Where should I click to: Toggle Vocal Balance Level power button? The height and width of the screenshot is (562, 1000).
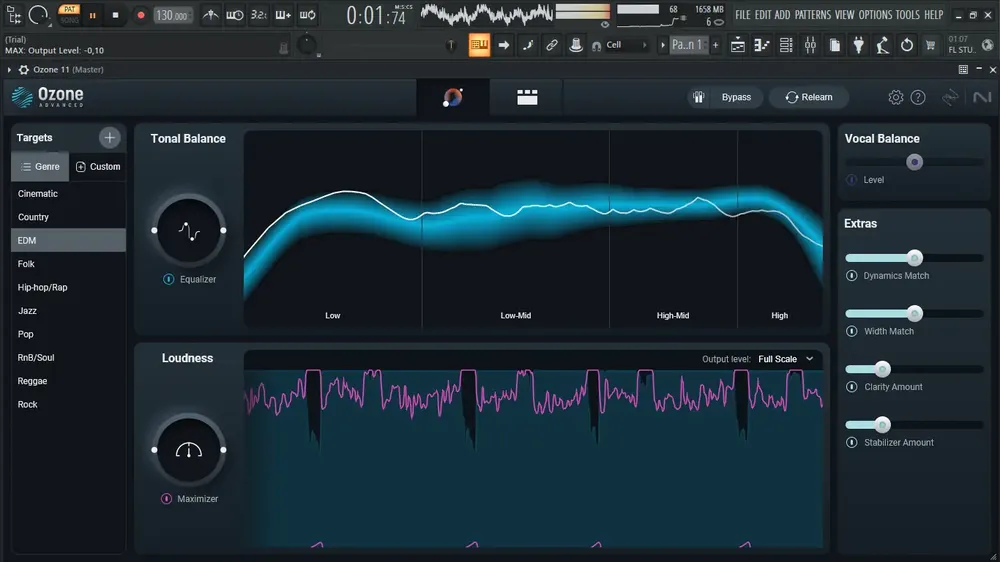pyautogui.click(x=851, y=180)
